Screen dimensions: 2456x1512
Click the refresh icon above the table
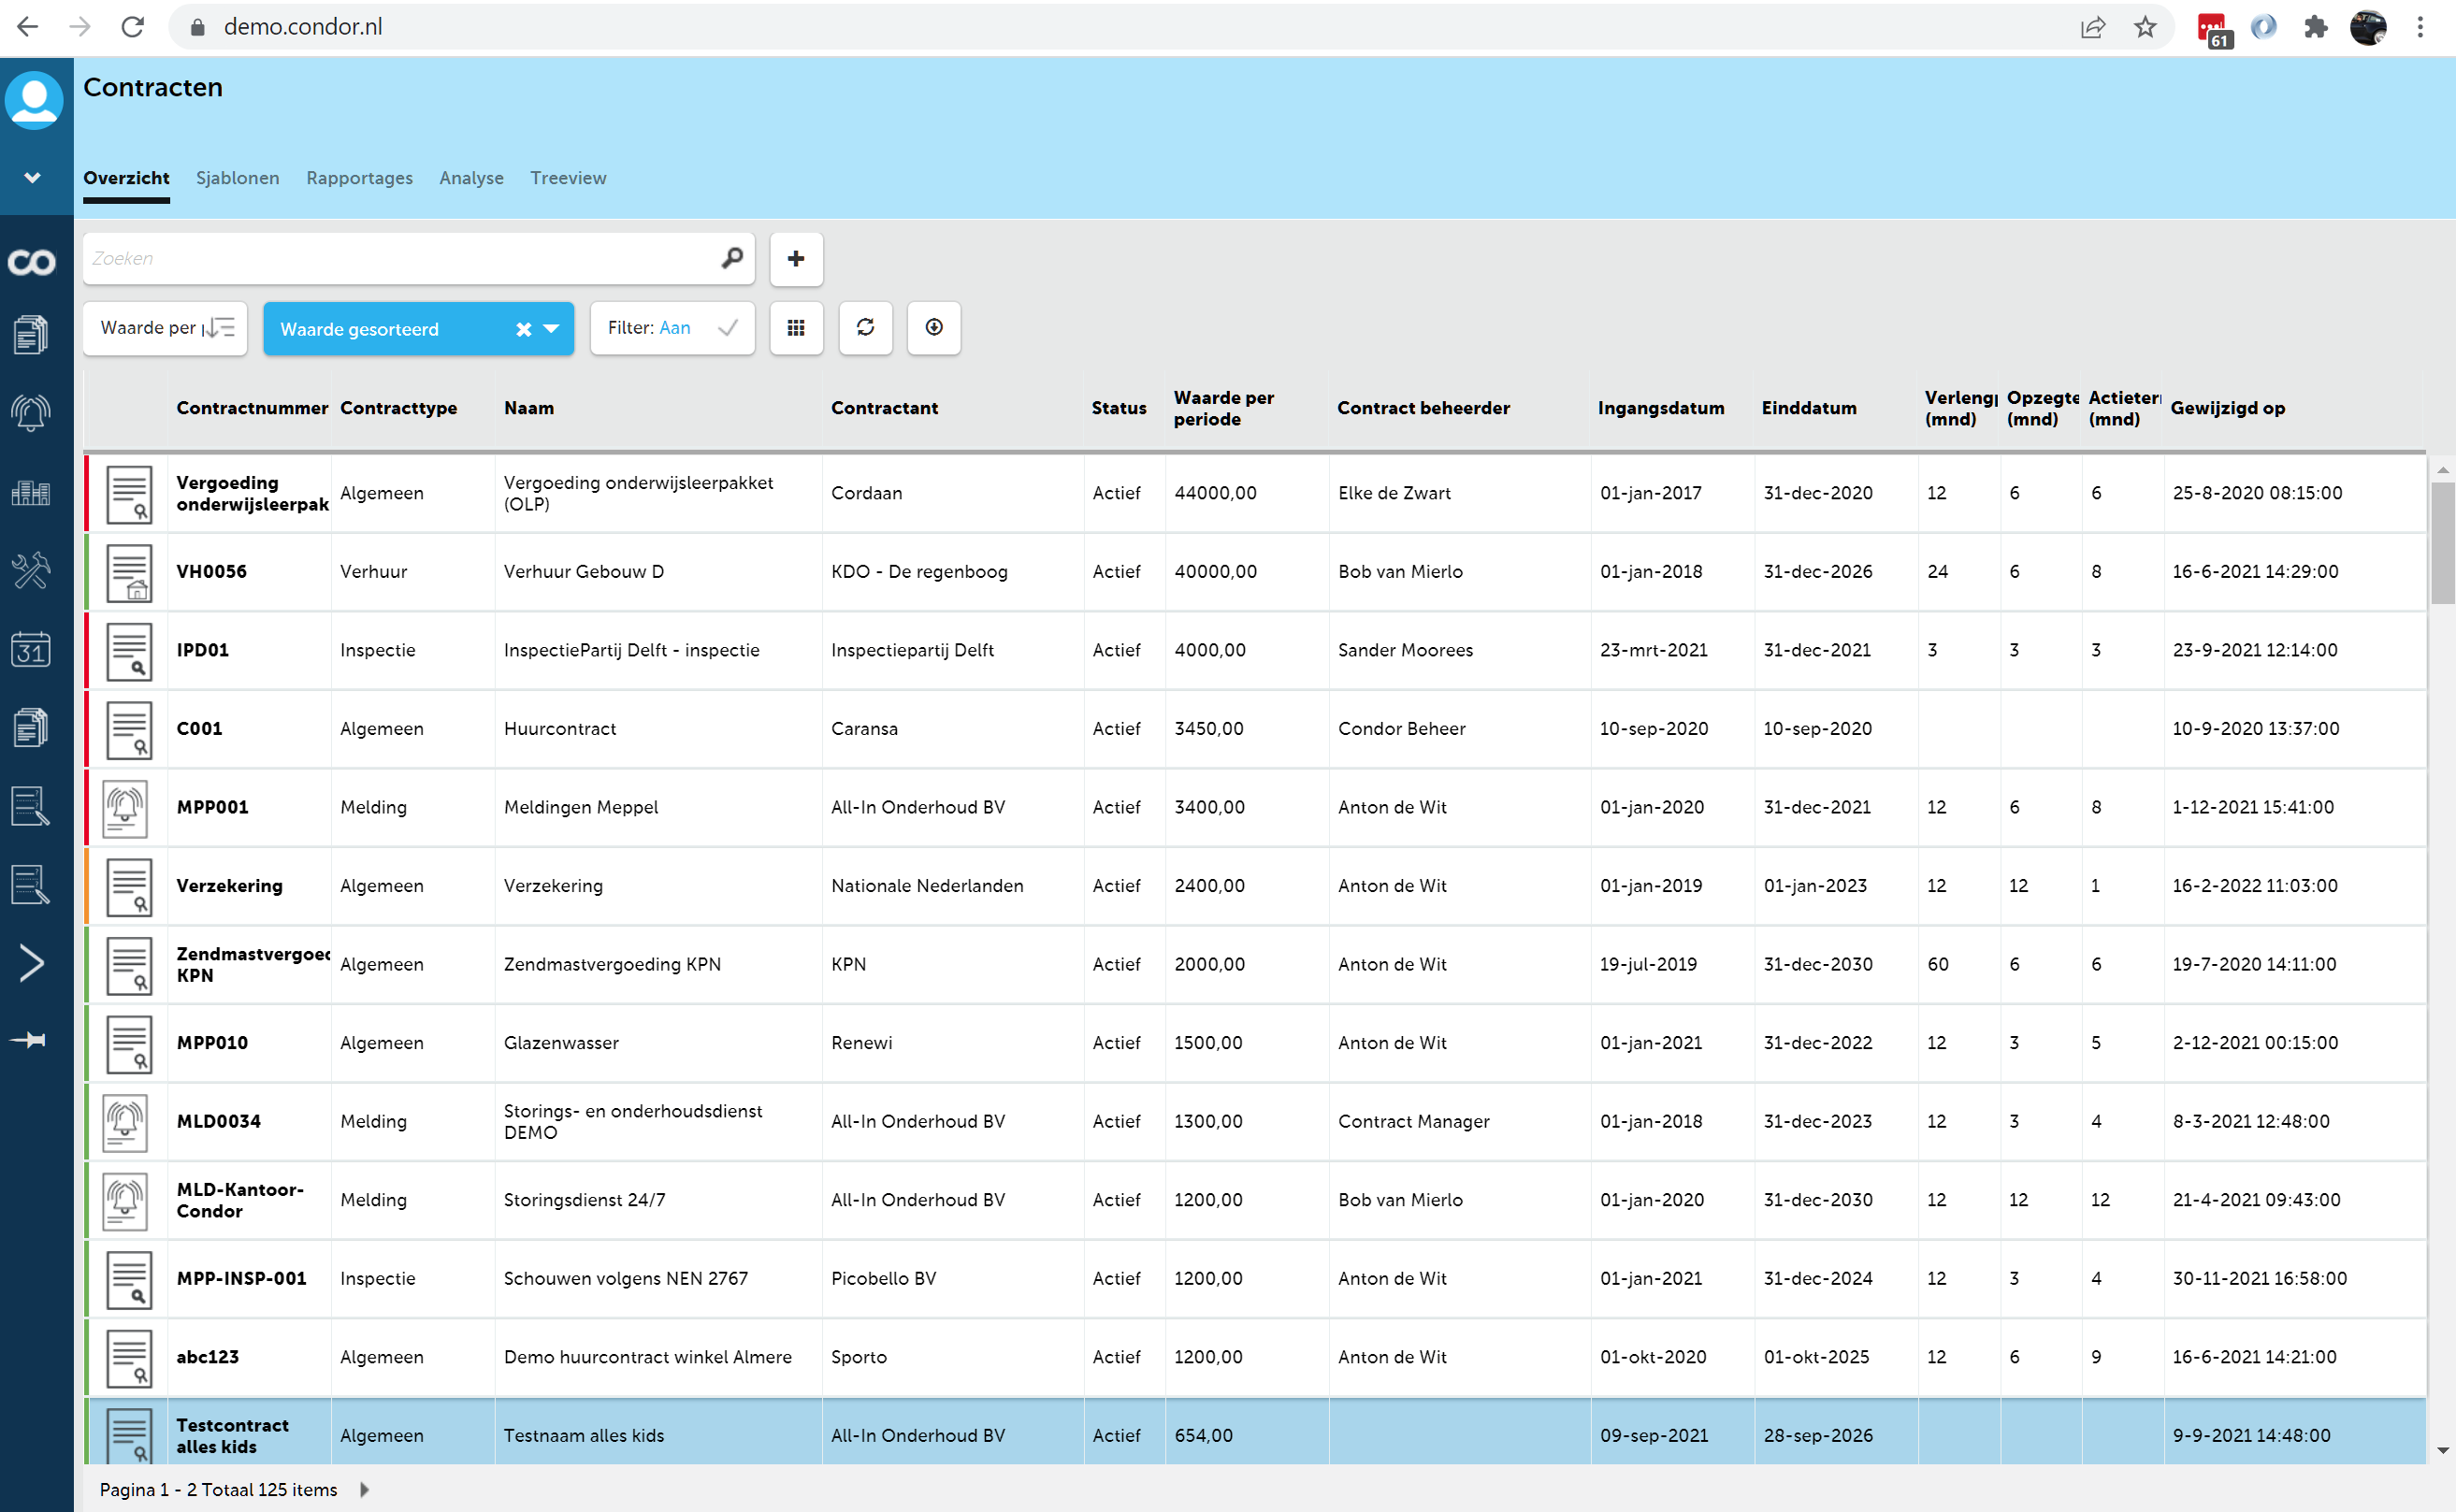[x=865, y=328]
